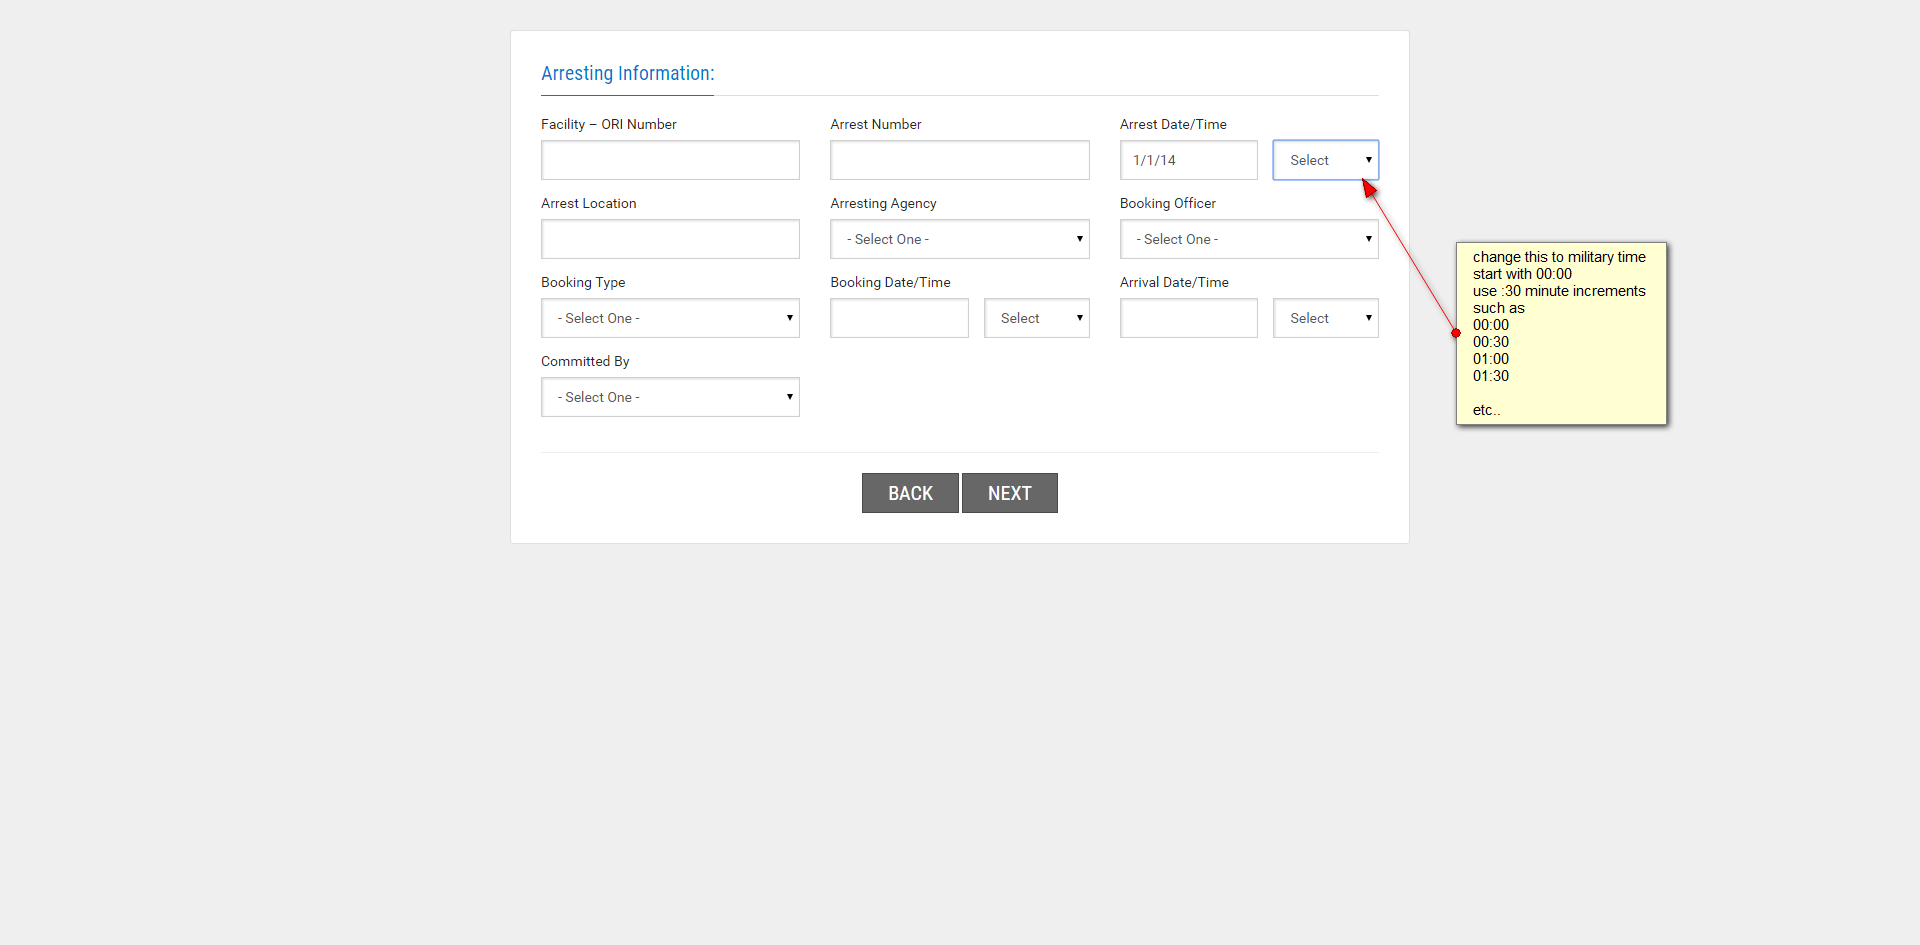Click the Arrival Date input field
This screenshot has width=1920, height=945.
[1188, 318]
